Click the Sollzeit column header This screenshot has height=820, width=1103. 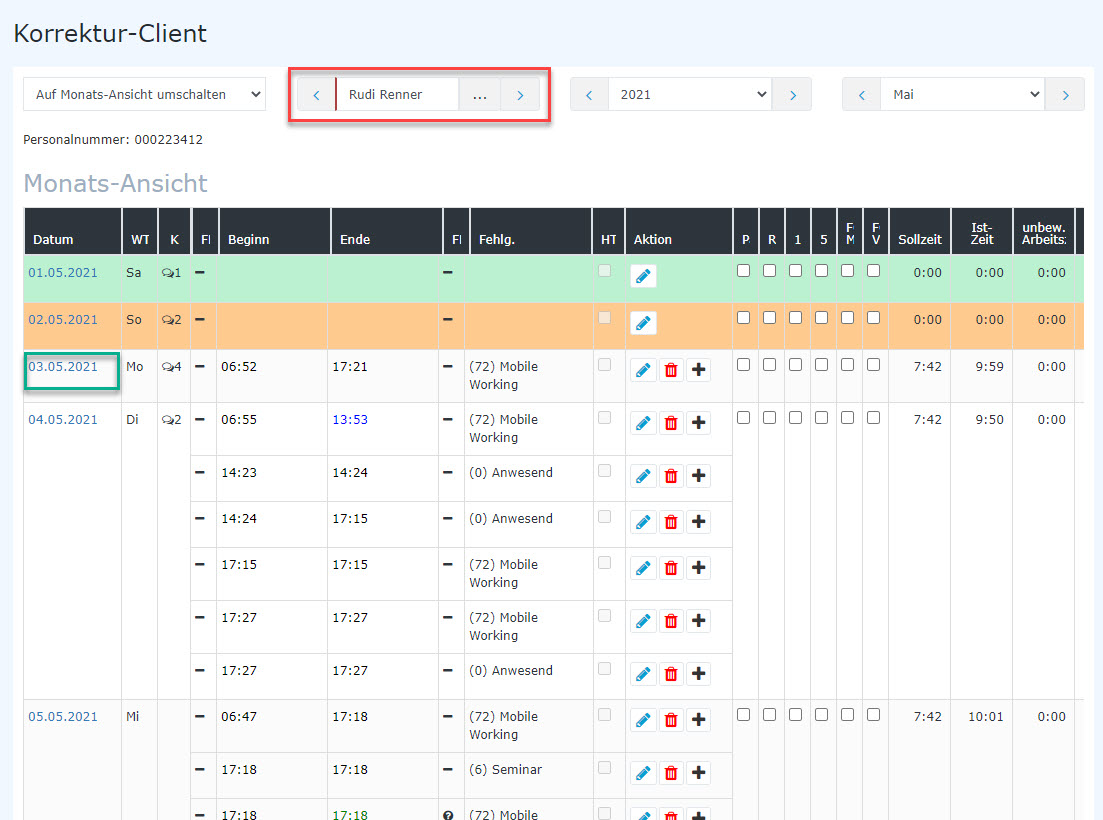919,231
